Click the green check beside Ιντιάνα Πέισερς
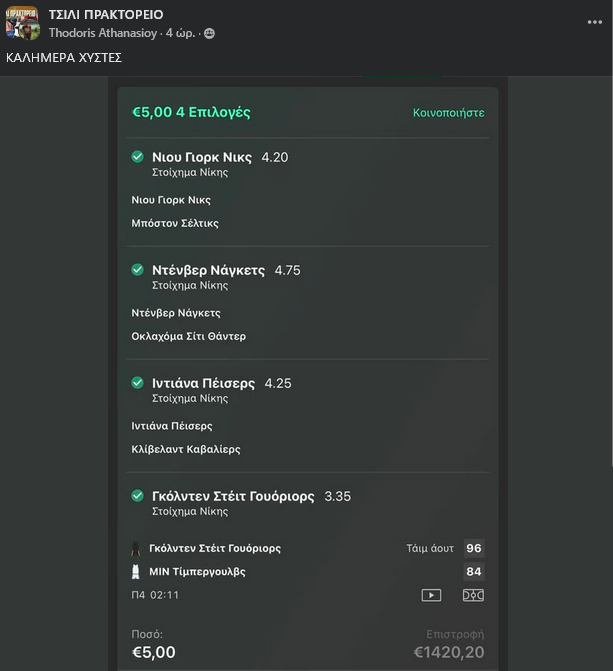The height and width of the screenshot is (671, 613). [x=137, y=383]
